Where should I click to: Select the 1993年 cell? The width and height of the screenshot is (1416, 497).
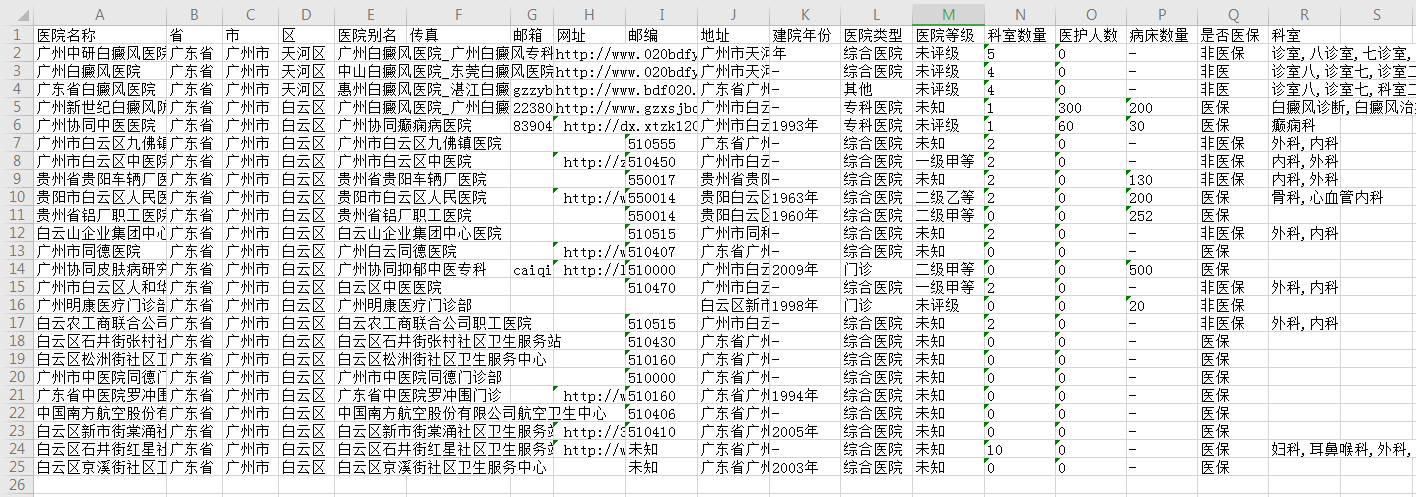click(x=804, y=125)
